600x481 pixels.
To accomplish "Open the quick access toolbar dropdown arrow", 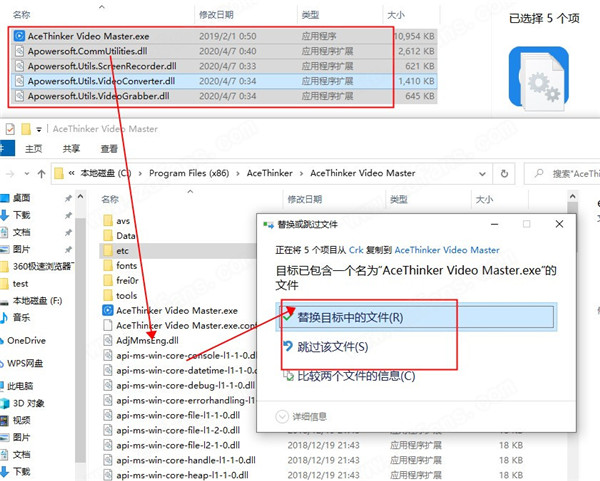I will (x=39, y=130).
